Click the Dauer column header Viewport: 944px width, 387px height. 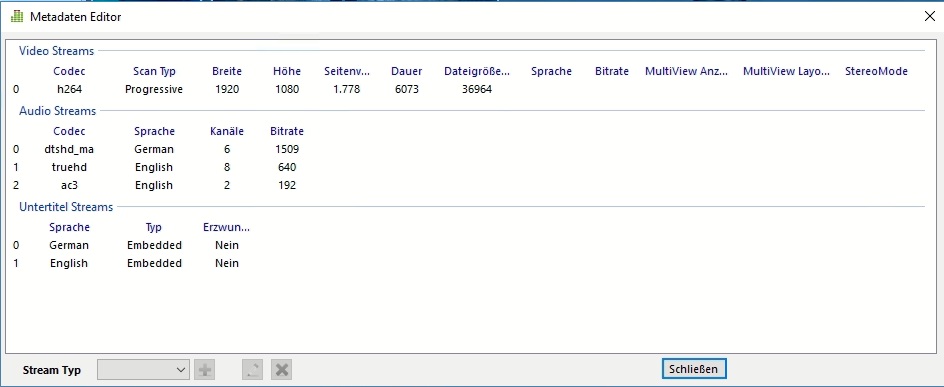pos(406,71)
